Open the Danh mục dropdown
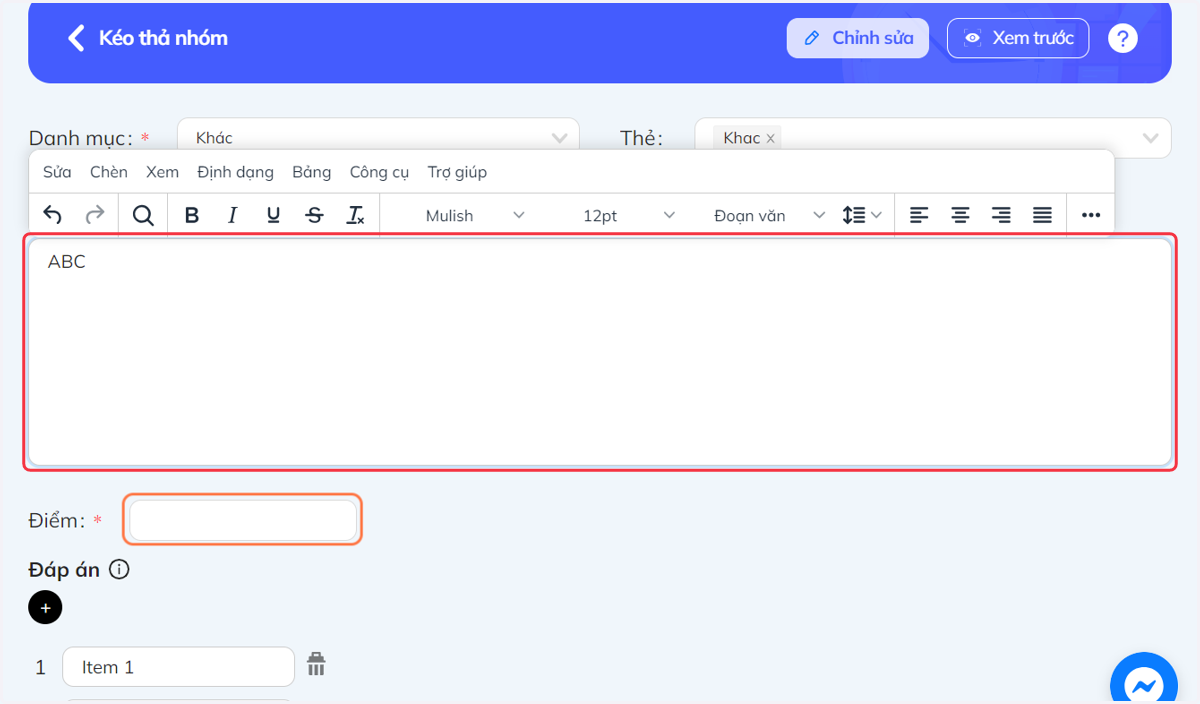1200x704 pixels. (x=378, y=138)
